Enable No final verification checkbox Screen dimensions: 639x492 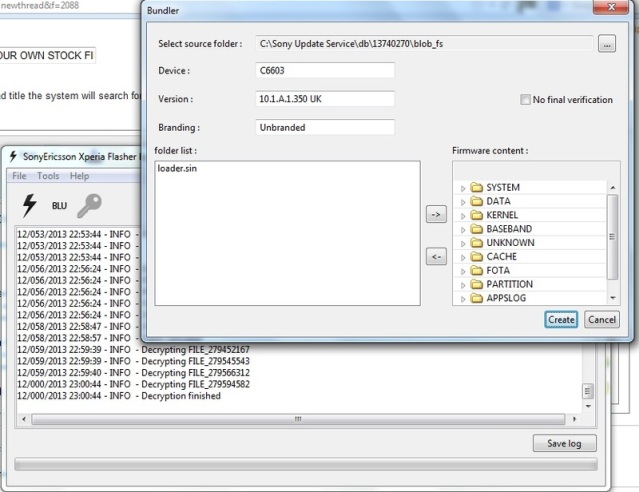point(525,99)
